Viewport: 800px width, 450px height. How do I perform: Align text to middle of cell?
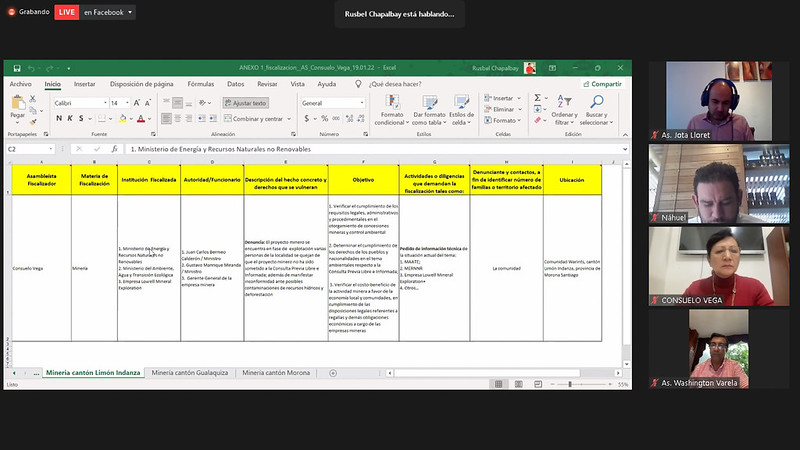(178, 103)
